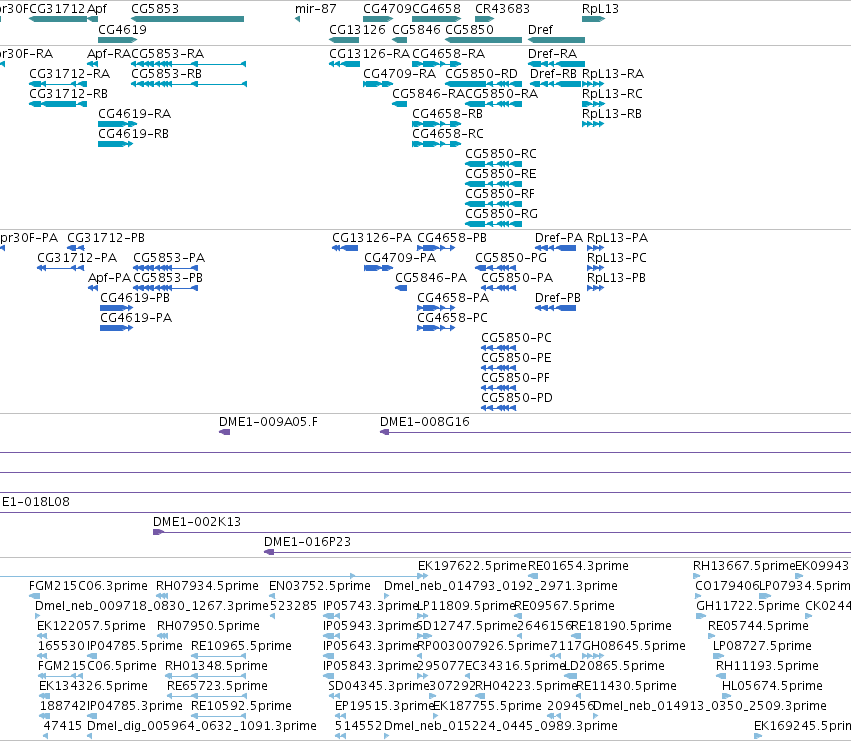Select transcript CG5846-RA
Viewport: 851px width, 741px height.
point(428,94)
